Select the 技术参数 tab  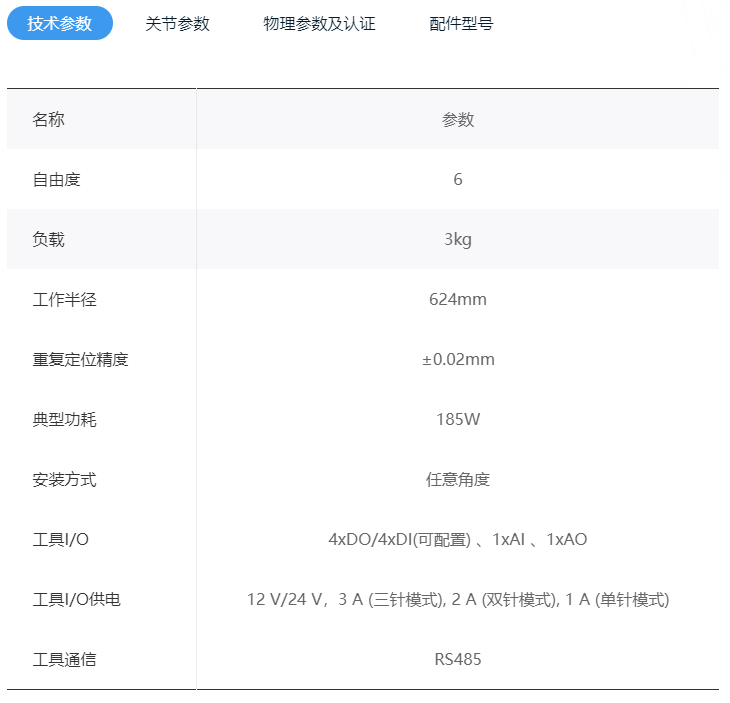(60, 23)
